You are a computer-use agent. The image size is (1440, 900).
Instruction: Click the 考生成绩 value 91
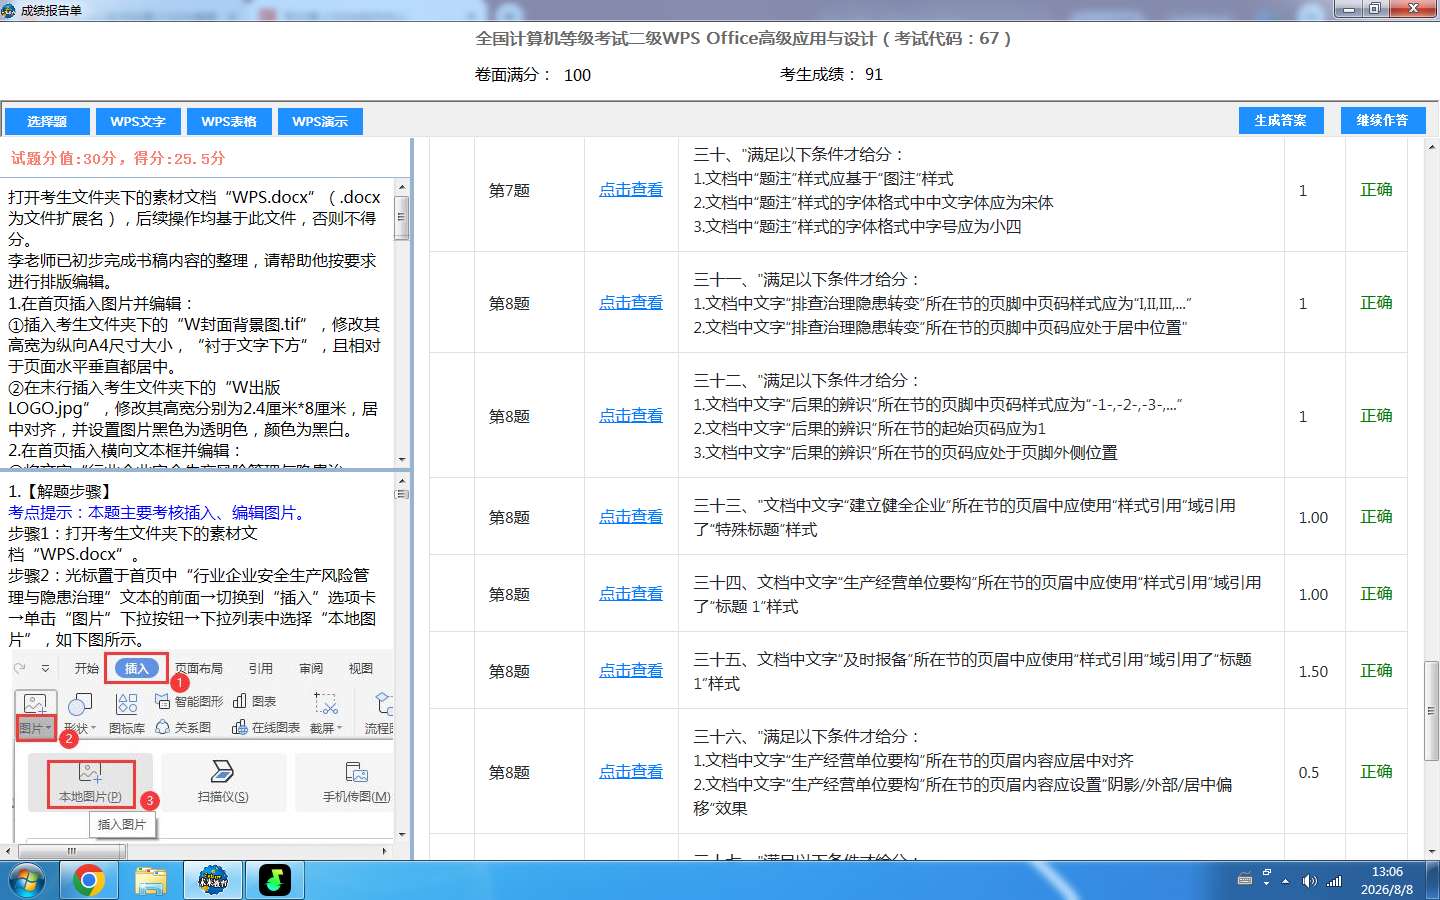[x=874, y=74]
